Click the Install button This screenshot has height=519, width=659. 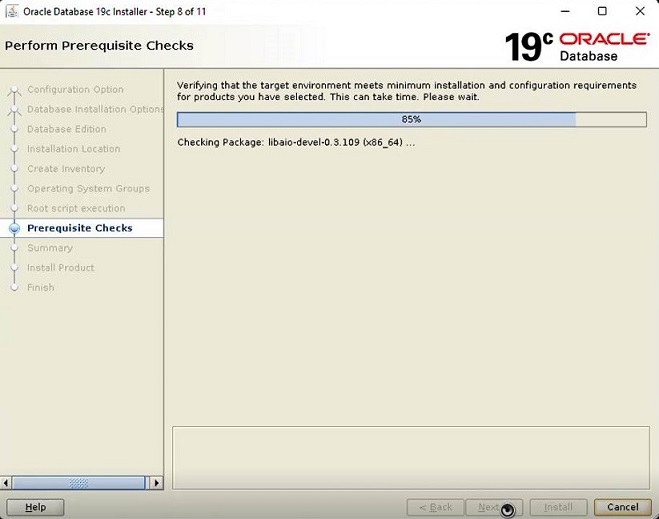click(558, 507)
